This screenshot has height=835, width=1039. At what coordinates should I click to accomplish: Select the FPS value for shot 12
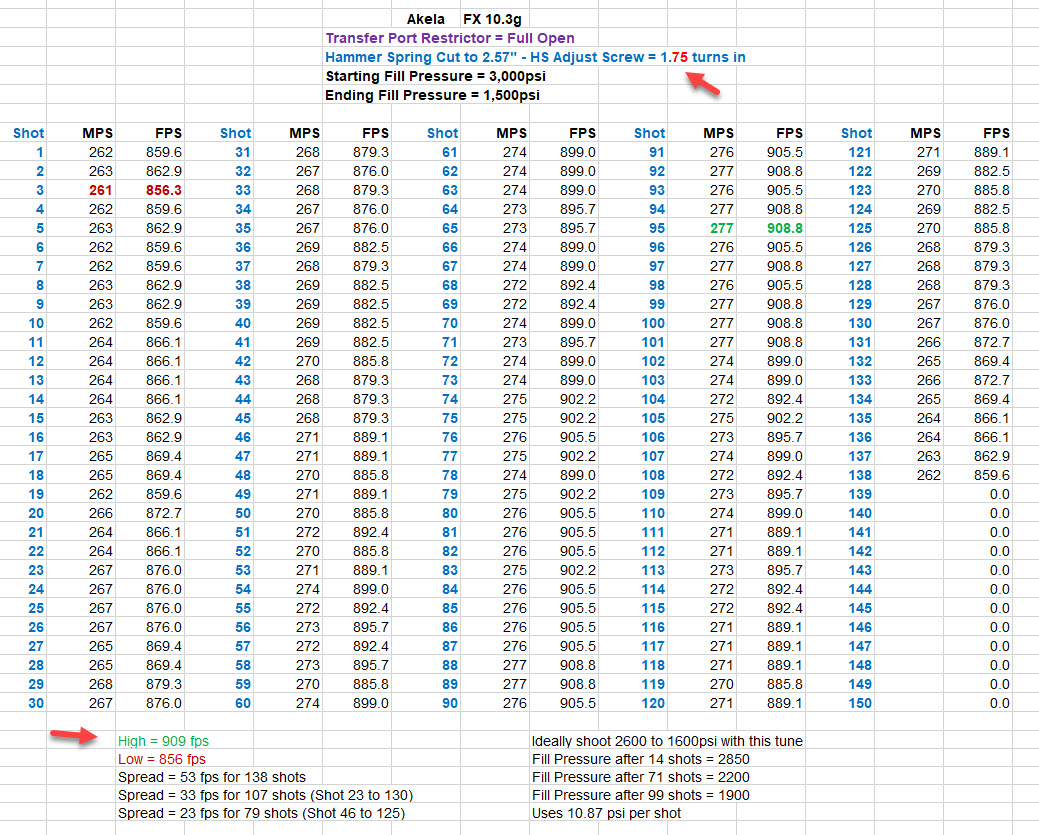pos(164,361)
